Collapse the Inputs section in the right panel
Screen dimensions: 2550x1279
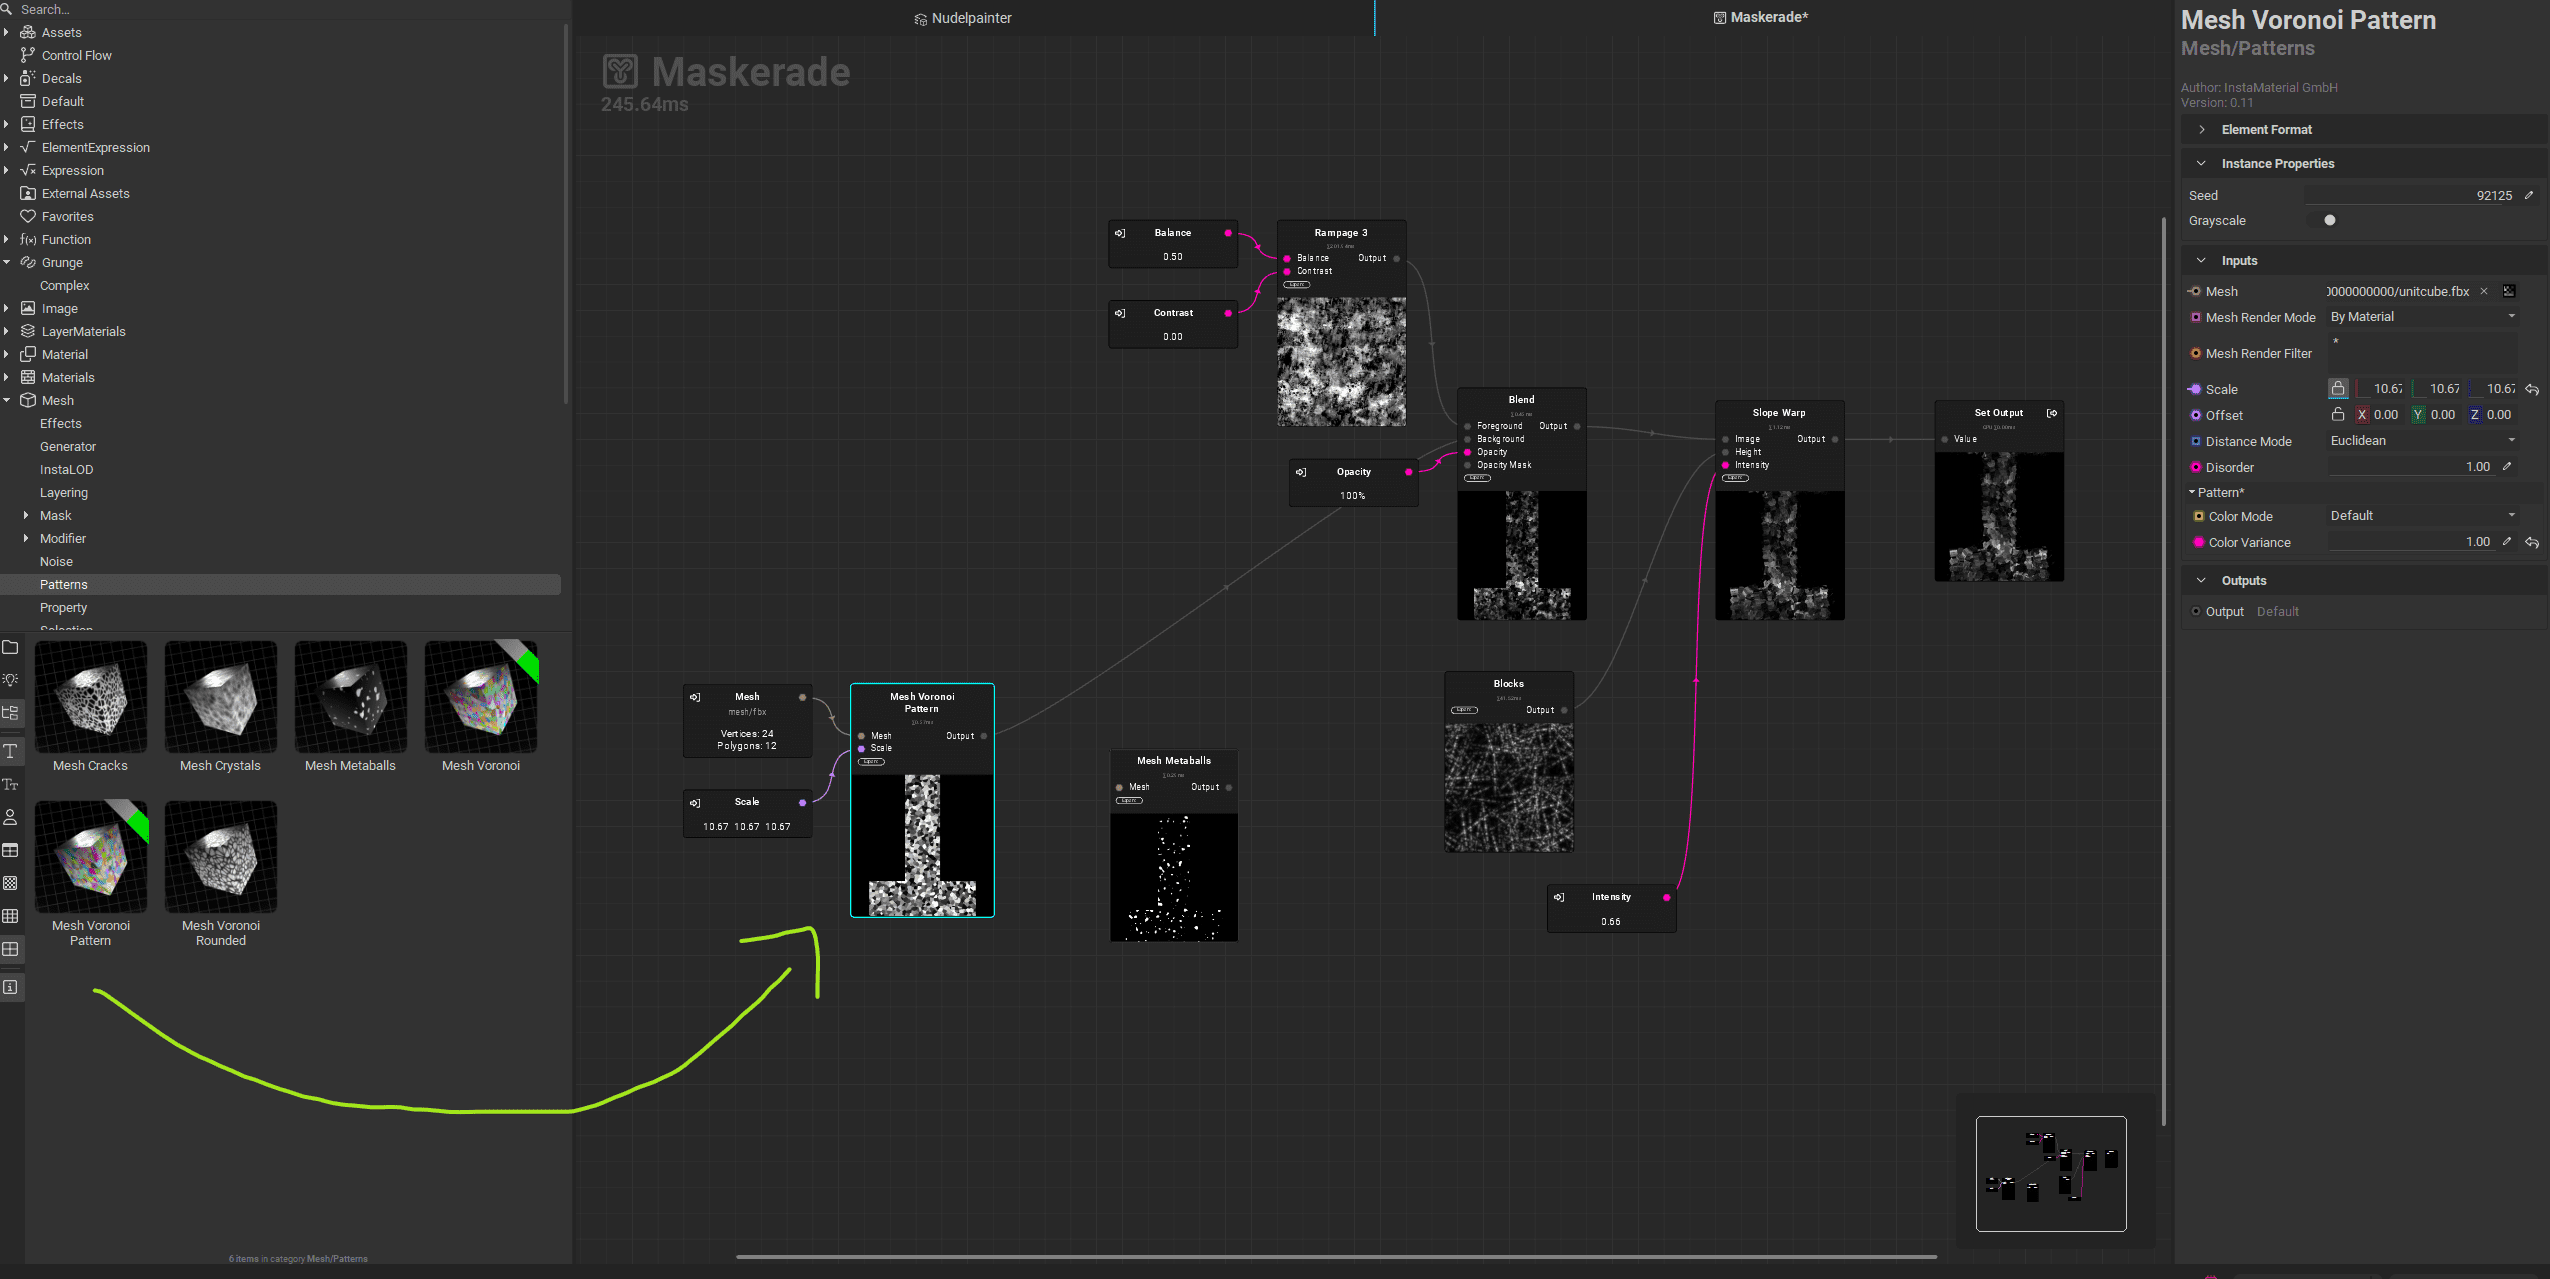tap(2202, 259)
